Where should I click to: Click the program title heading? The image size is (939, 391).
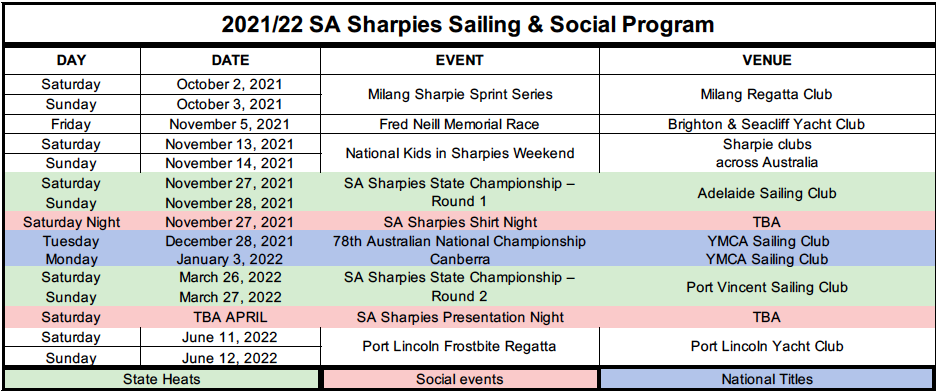pos(468,25)
